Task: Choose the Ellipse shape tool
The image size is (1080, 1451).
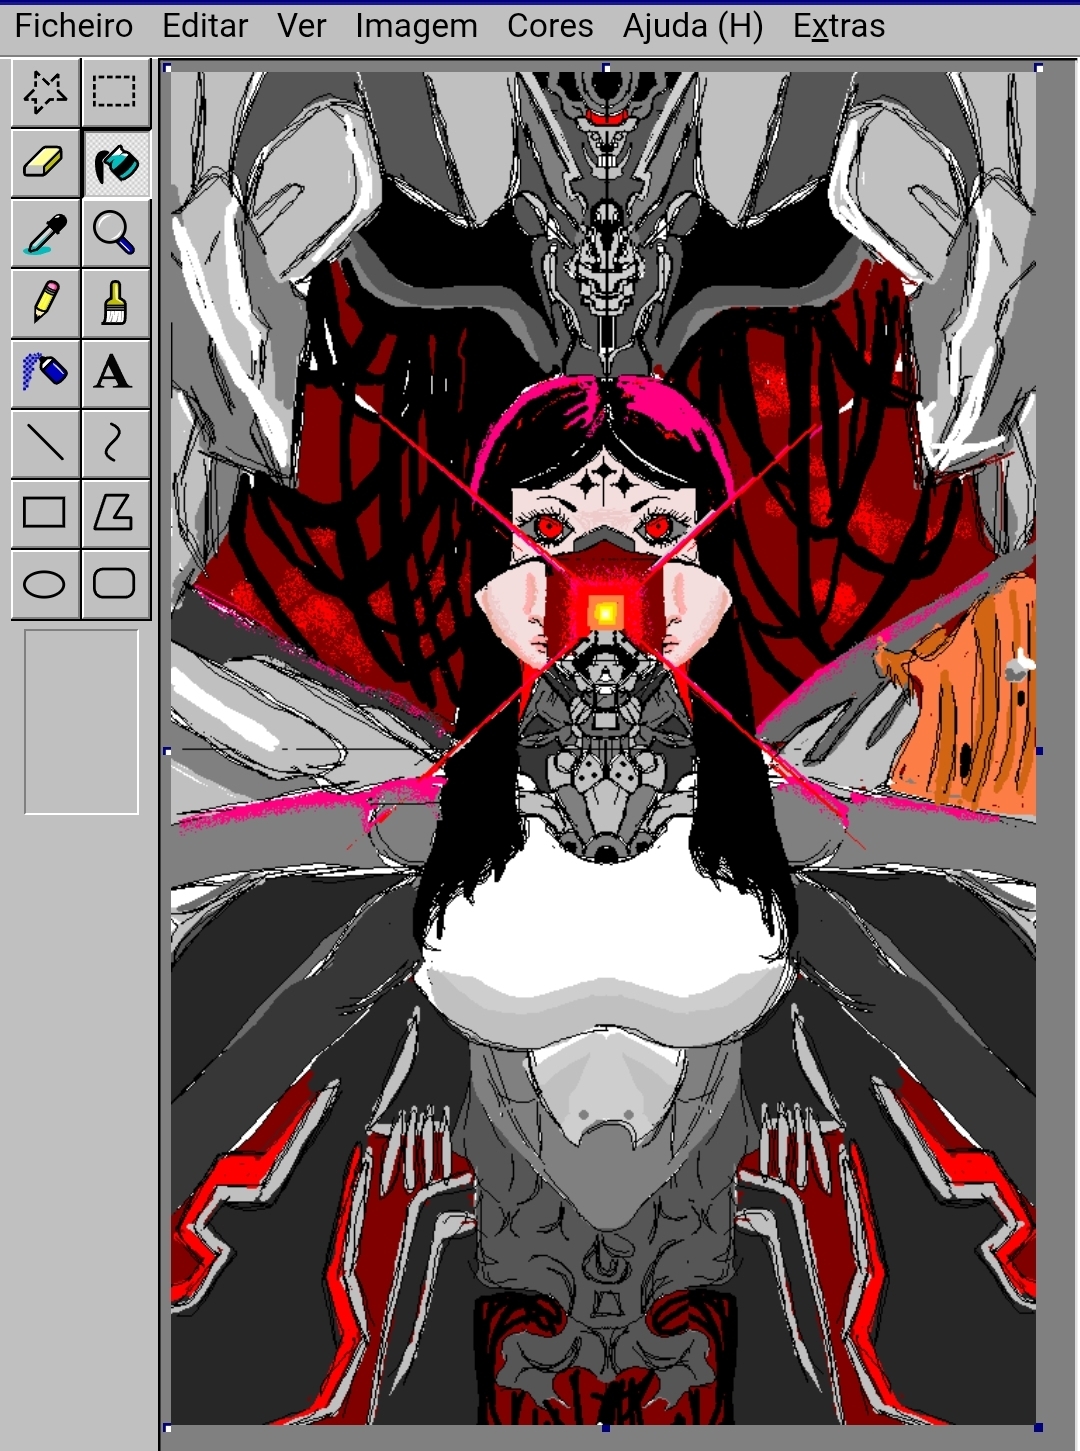Action: pos(45,582)
